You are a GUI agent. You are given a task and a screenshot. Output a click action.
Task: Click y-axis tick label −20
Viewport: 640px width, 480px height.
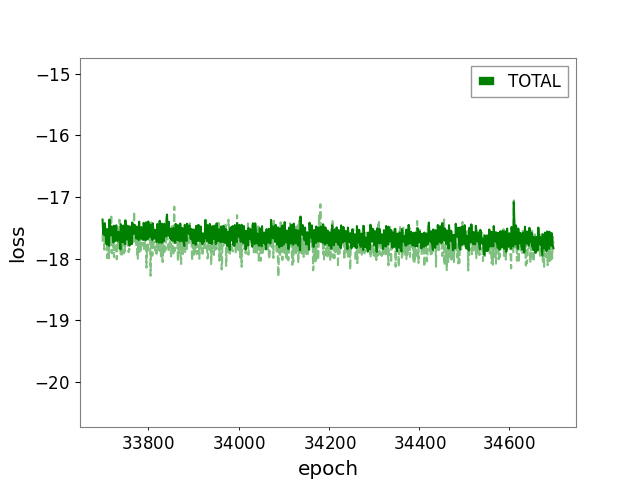coord(53,382)
